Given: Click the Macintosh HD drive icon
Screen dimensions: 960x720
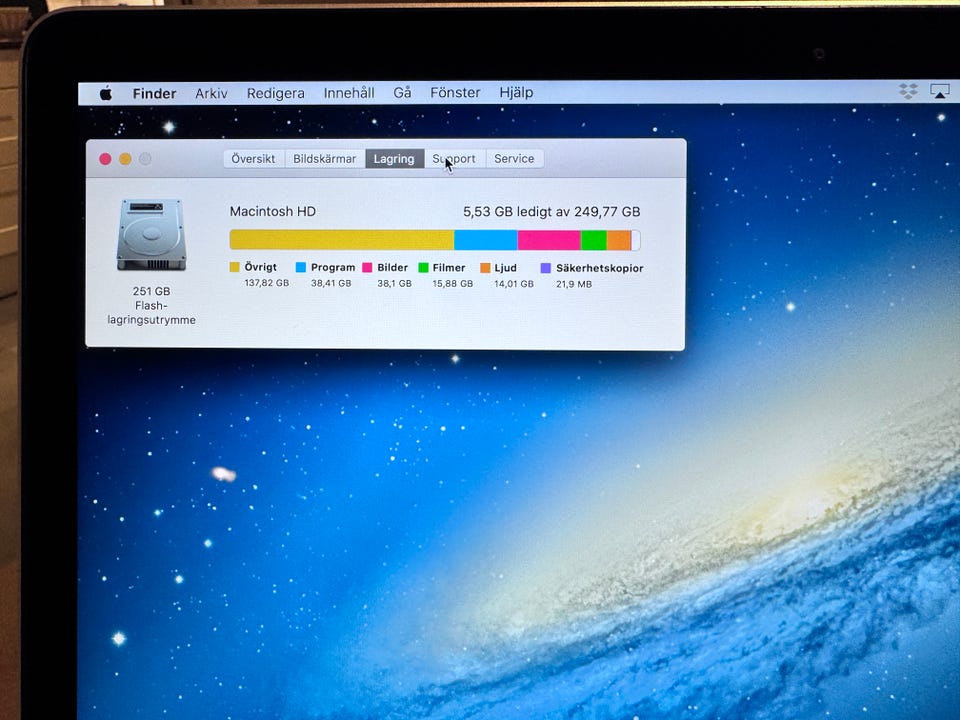Looking at the screenshot, I should [151, 234].
